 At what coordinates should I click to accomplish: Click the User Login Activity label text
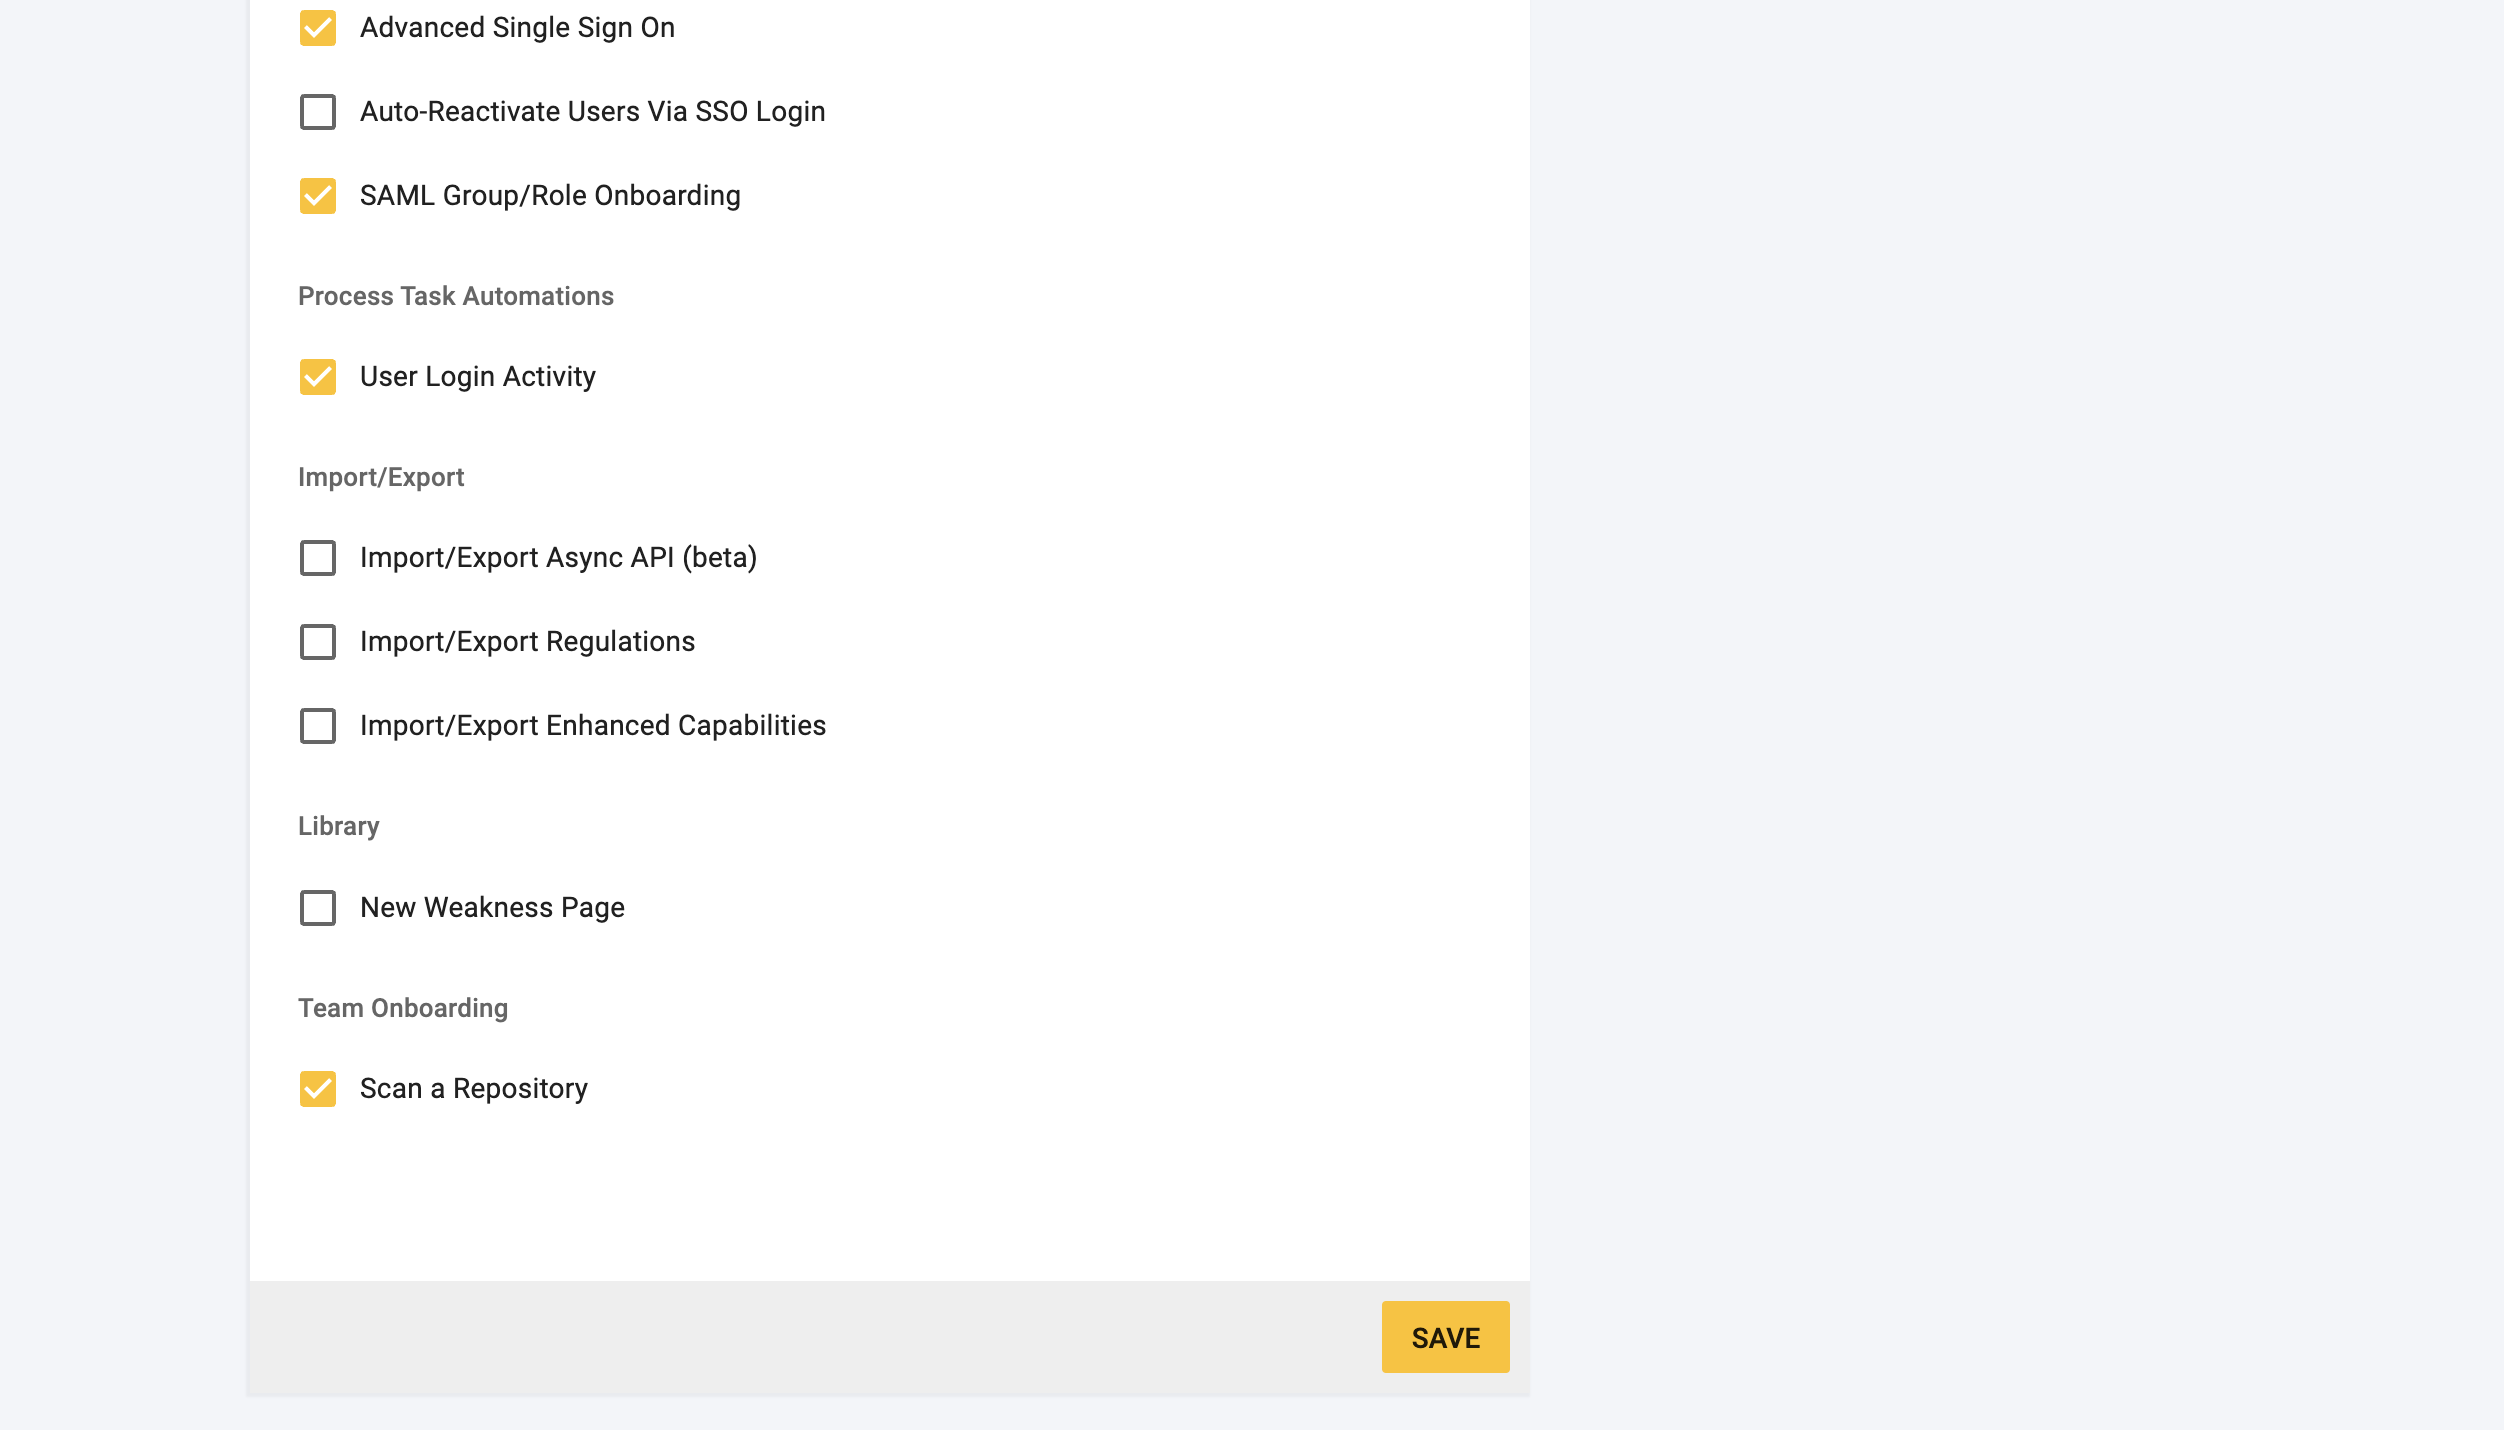[x=477, y=376]
